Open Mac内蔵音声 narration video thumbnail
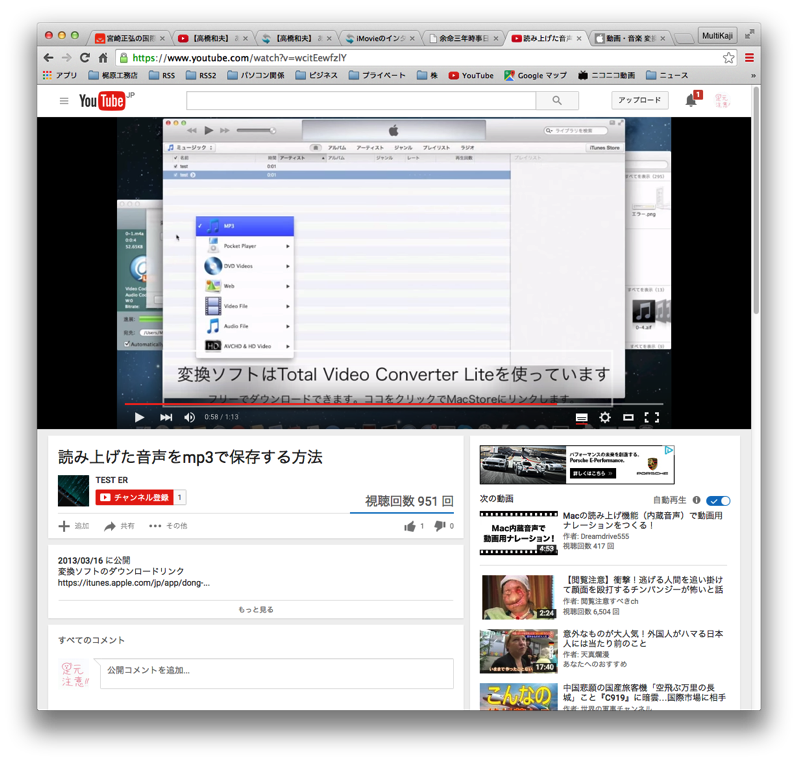 (x=518, y=532)
